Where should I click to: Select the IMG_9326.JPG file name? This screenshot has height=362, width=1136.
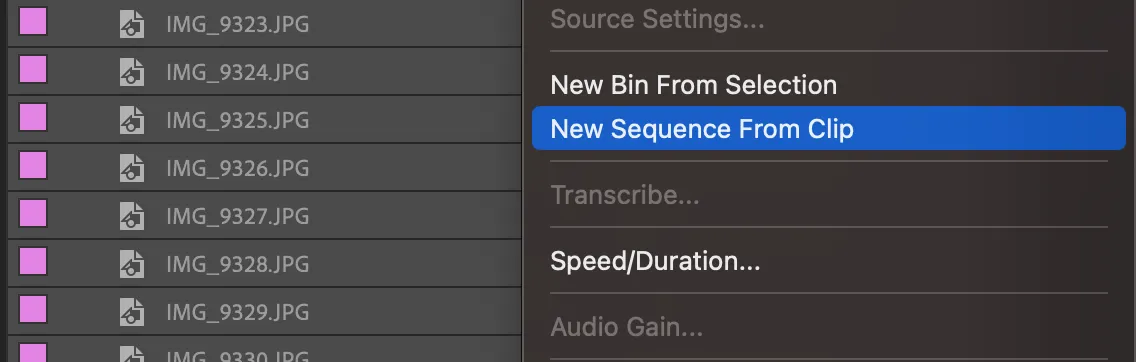(238, 168)
